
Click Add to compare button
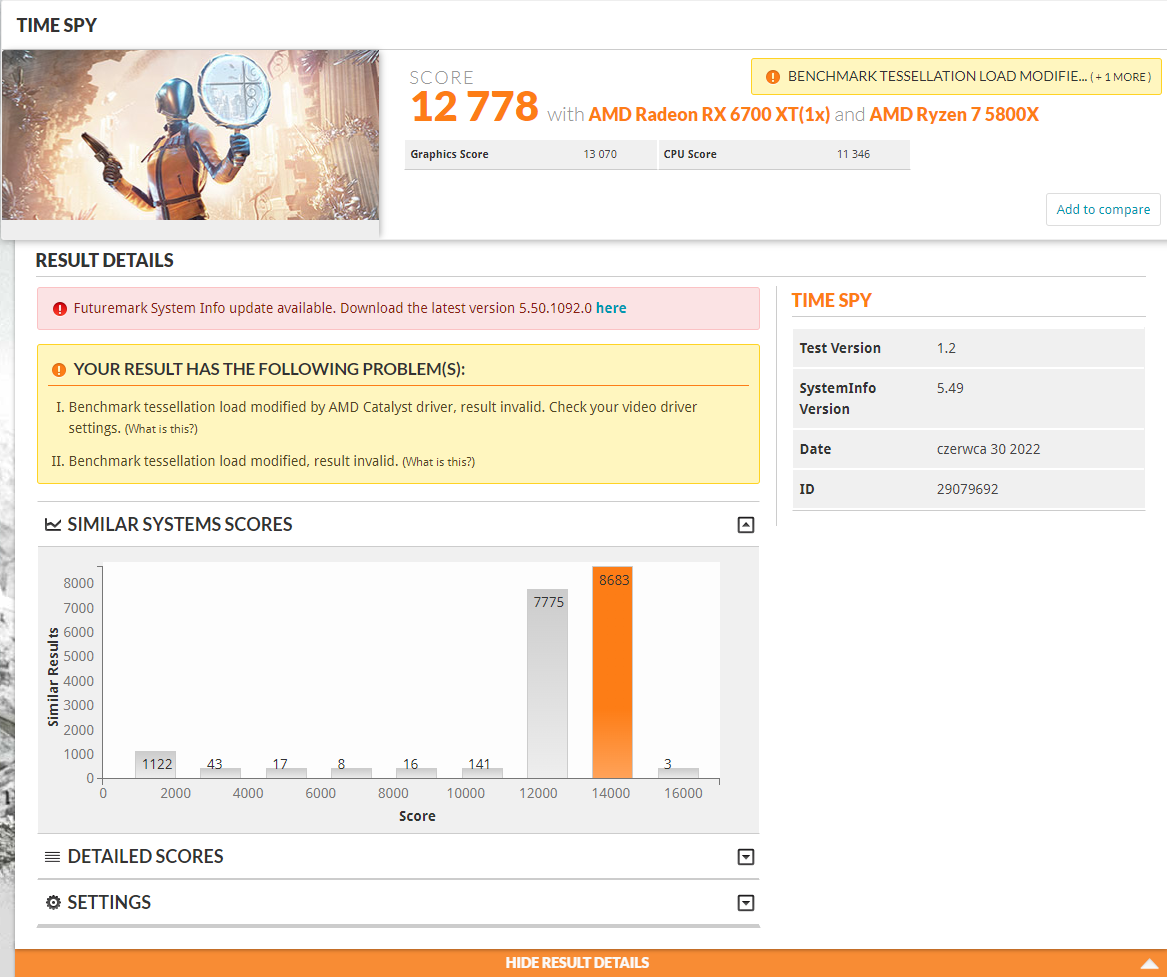coord(1103,209)
